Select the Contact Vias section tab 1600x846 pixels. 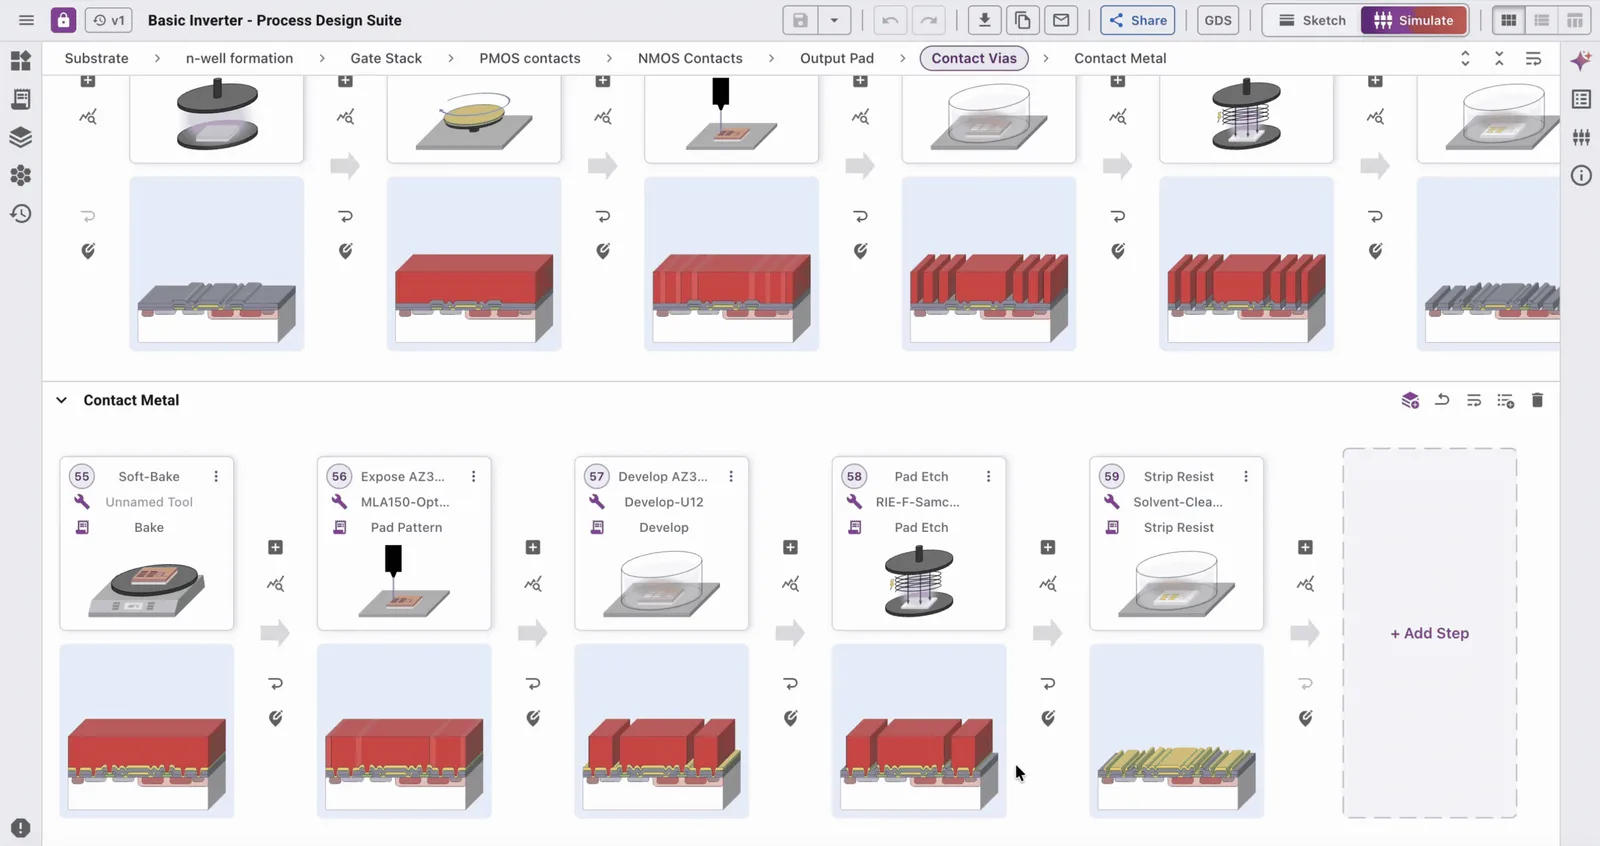[x=974, y=58]
